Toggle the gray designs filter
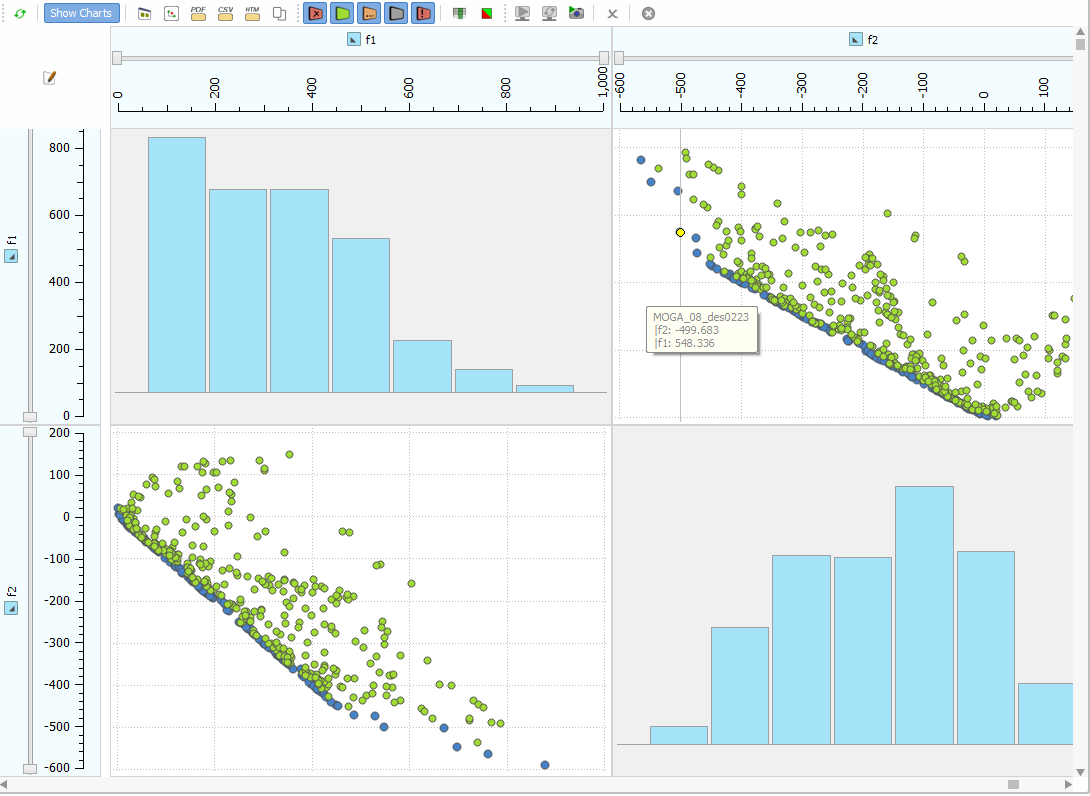The width and height of the screenshot is (1090, 796). pos(396,13)
